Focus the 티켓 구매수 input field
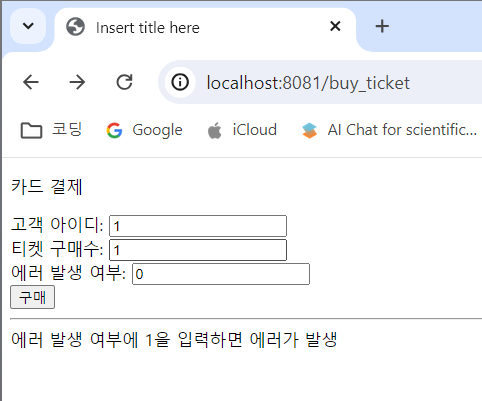Image resolution: width=482 pixels, height=401 pixels. (x=198, y=250)
